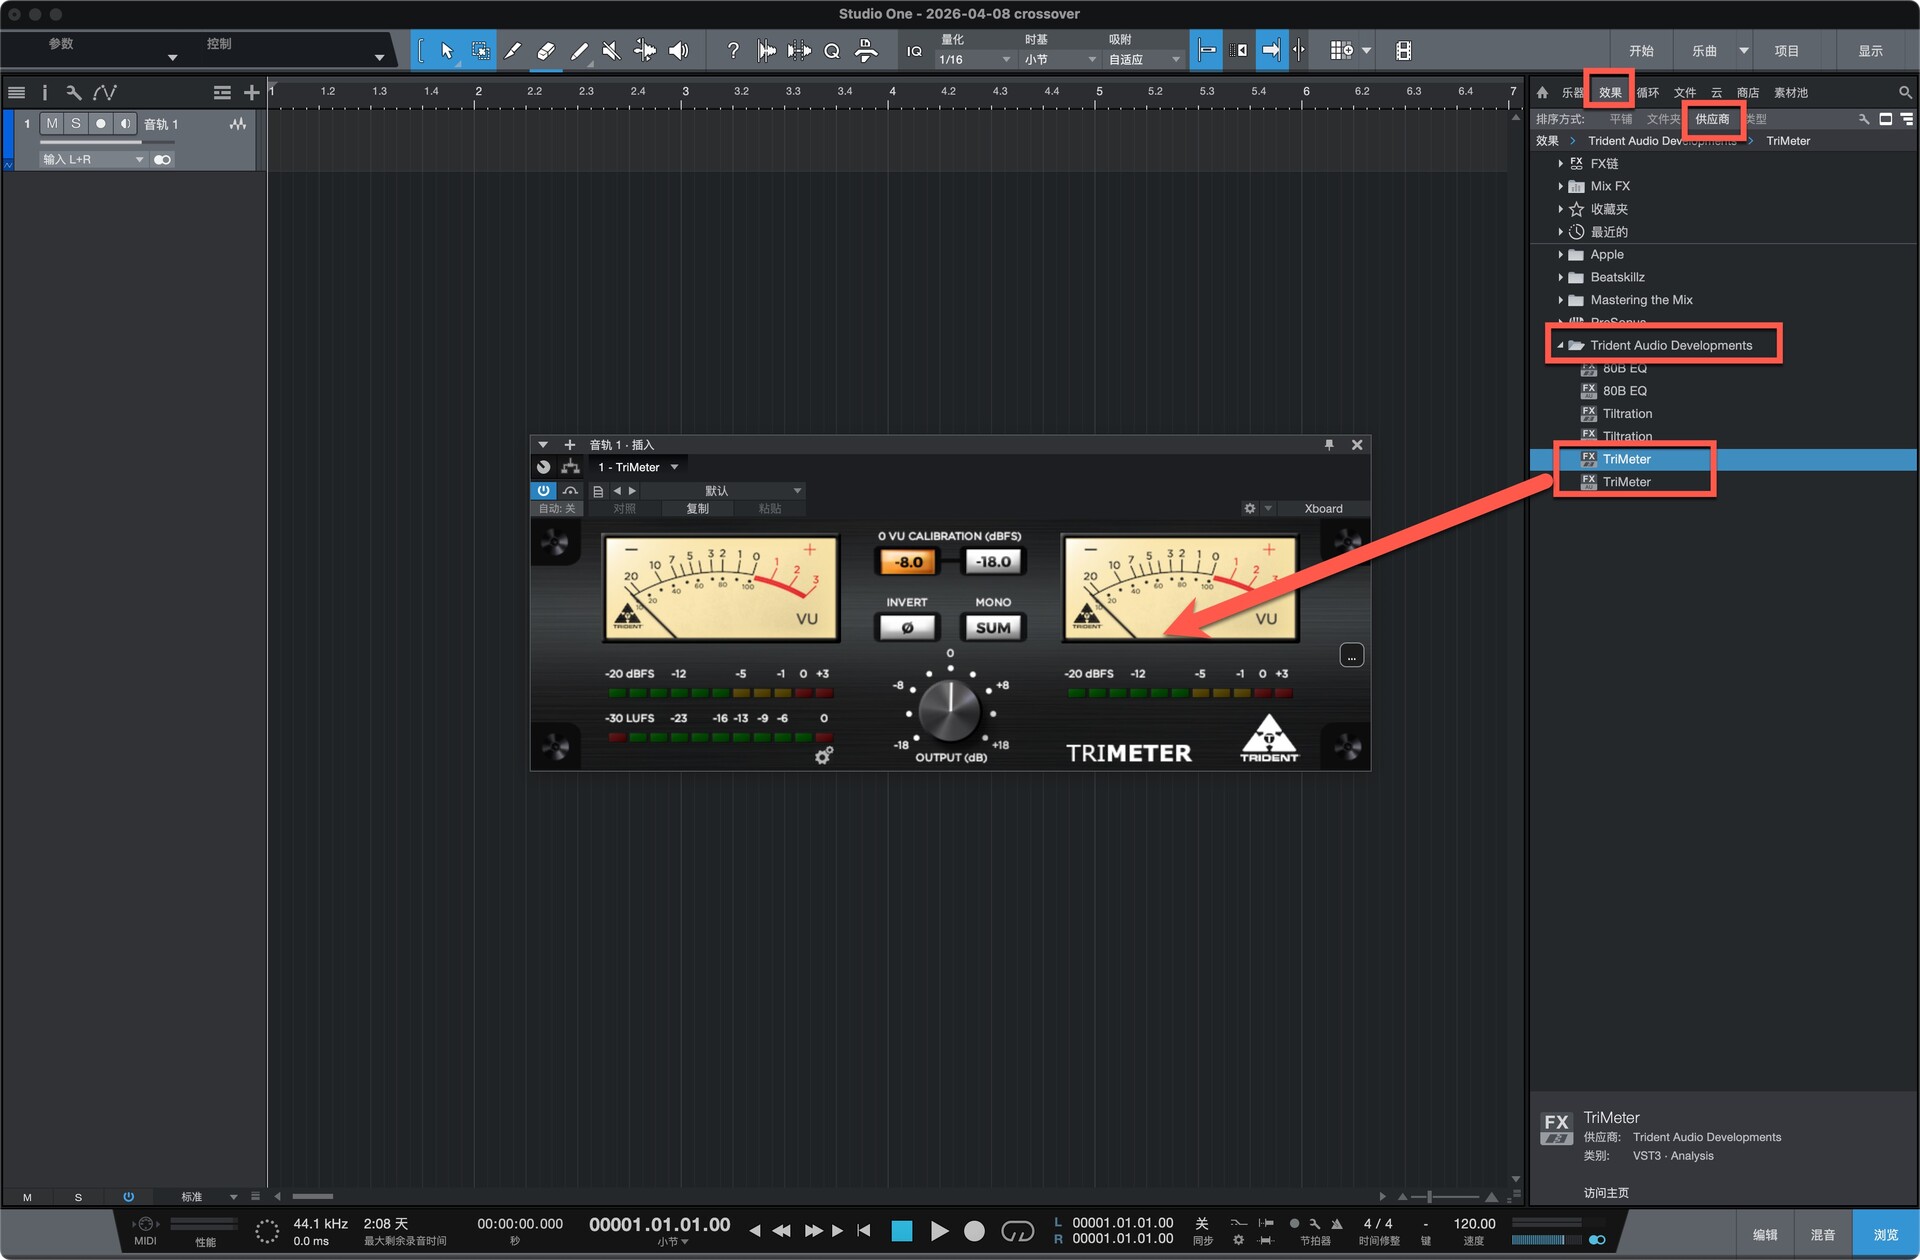This screenshot has width=1920, height=1260.
Task: Click the browser search magnifier icon
Action: pyautogui.click(x=1905, y=92)
